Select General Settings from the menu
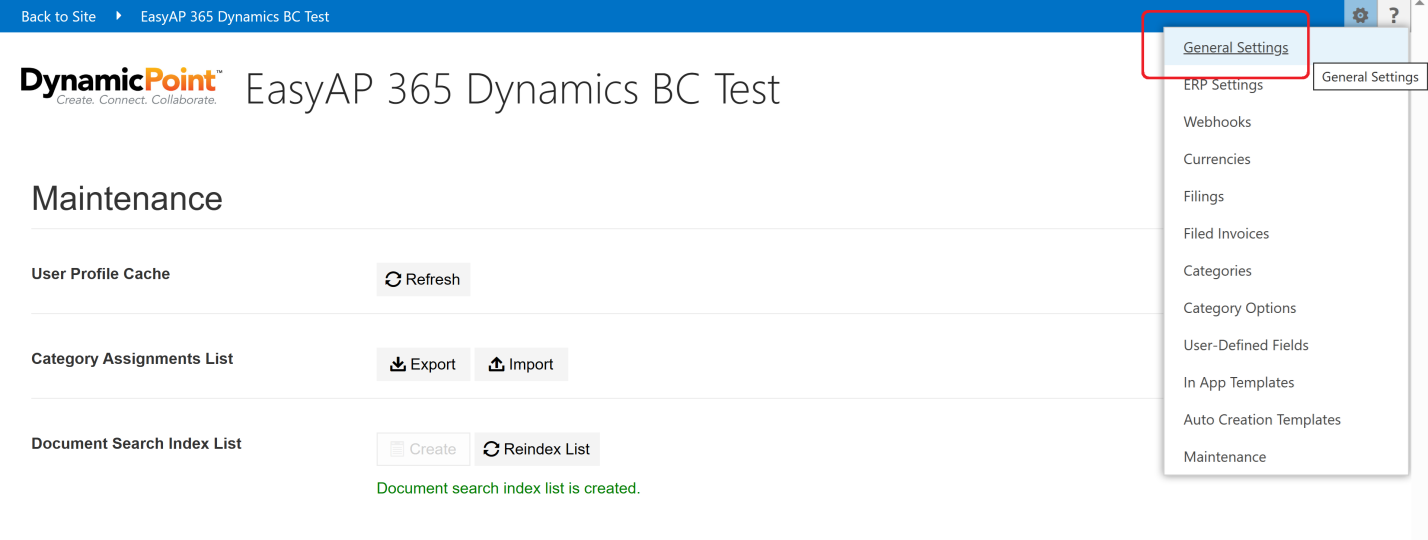 (x=1235, y=48)
